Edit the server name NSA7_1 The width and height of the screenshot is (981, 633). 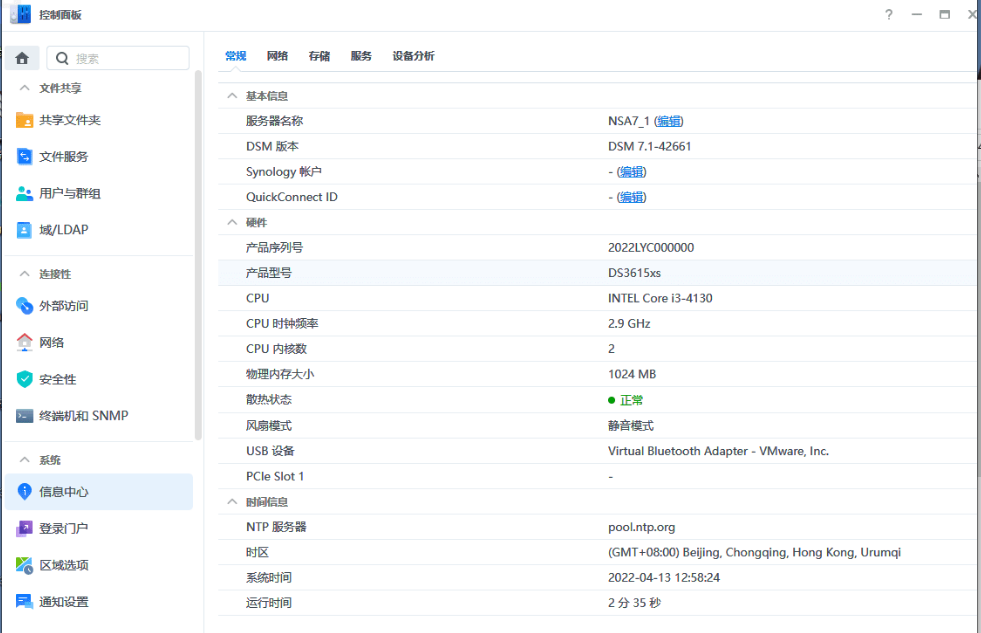tap(669, 121)
